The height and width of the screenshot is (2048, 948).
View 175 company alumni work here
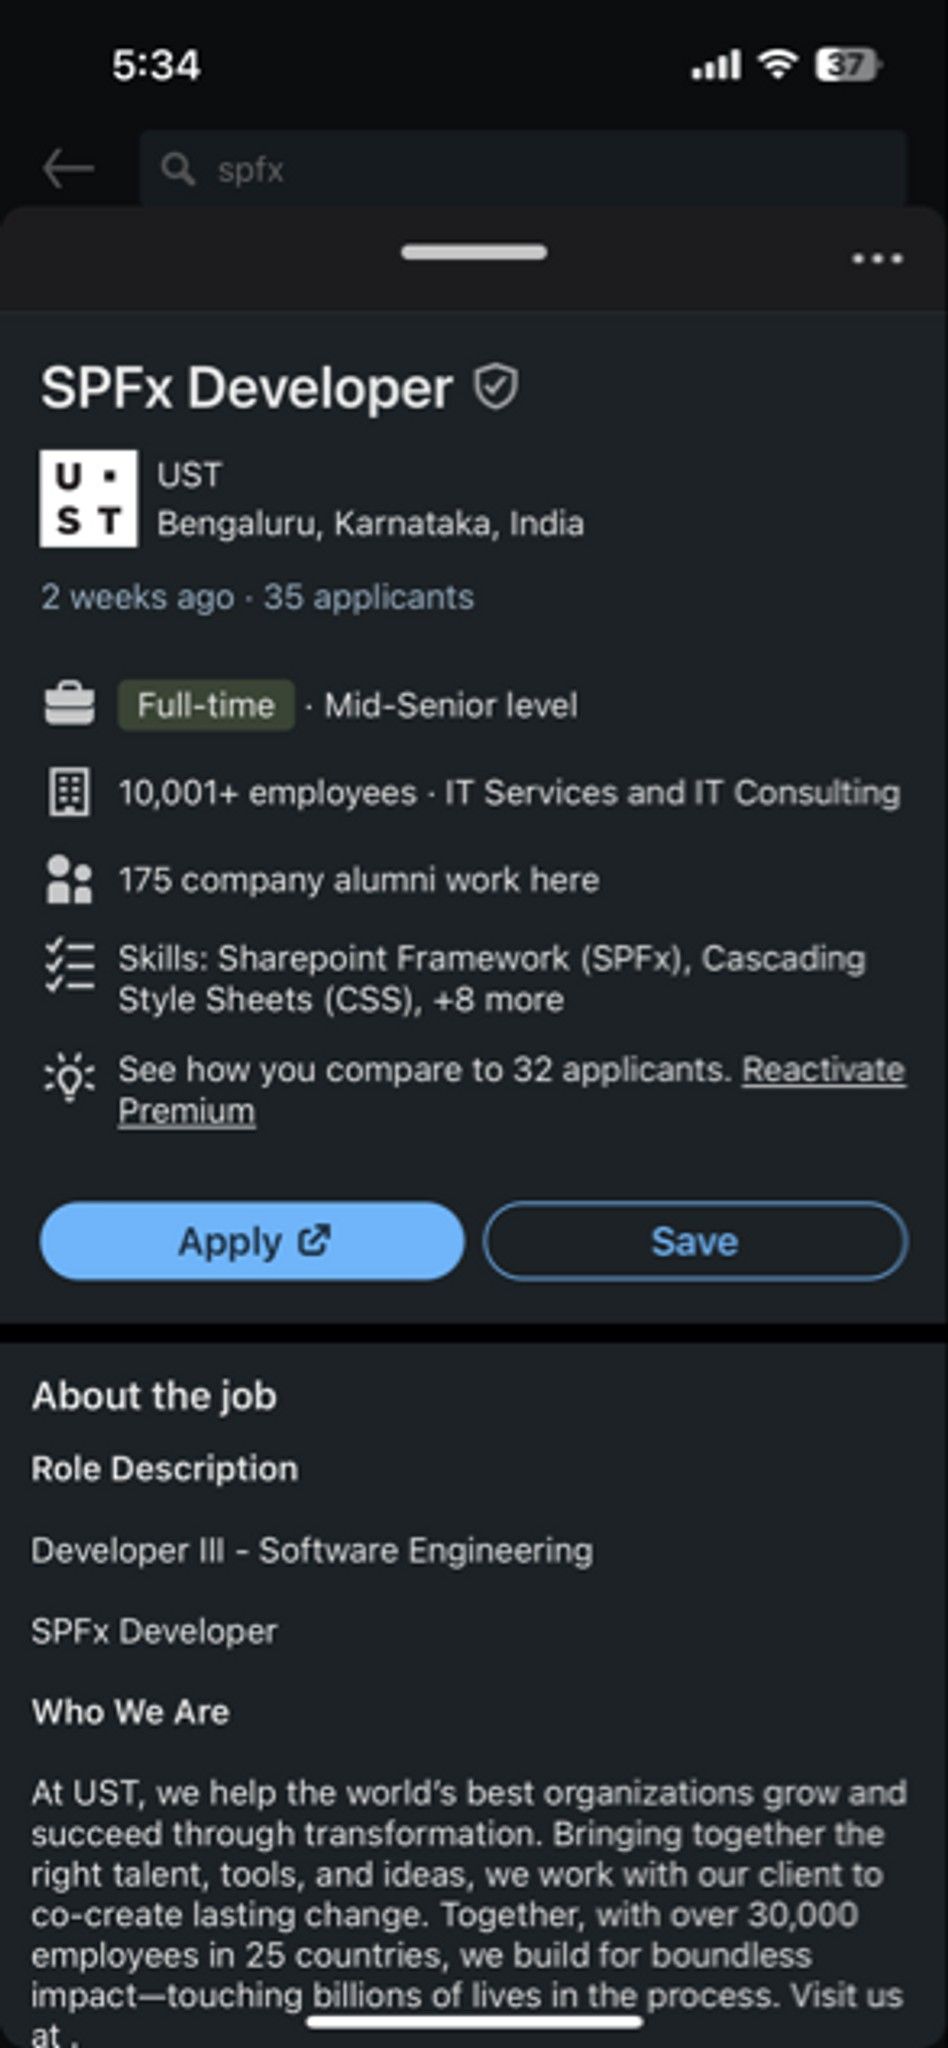tap(359, 880)
